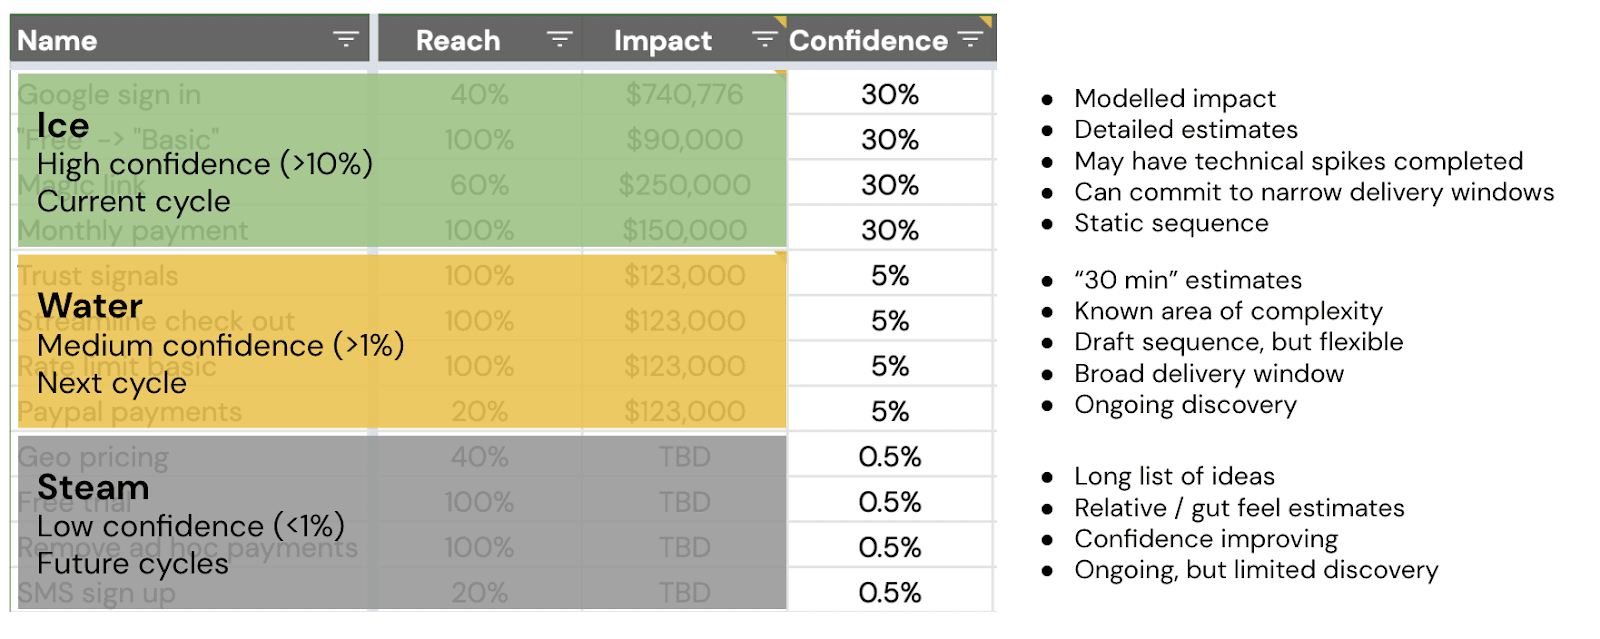Click the Confidence column header text
The height and width of the screenshot is (639, 1600).
click(x=867, y=41)
